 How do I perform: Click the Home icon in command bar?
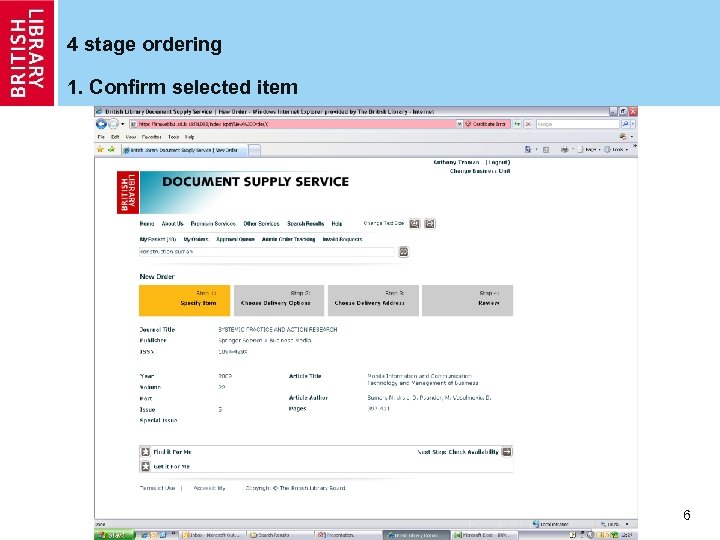(528, 149)
